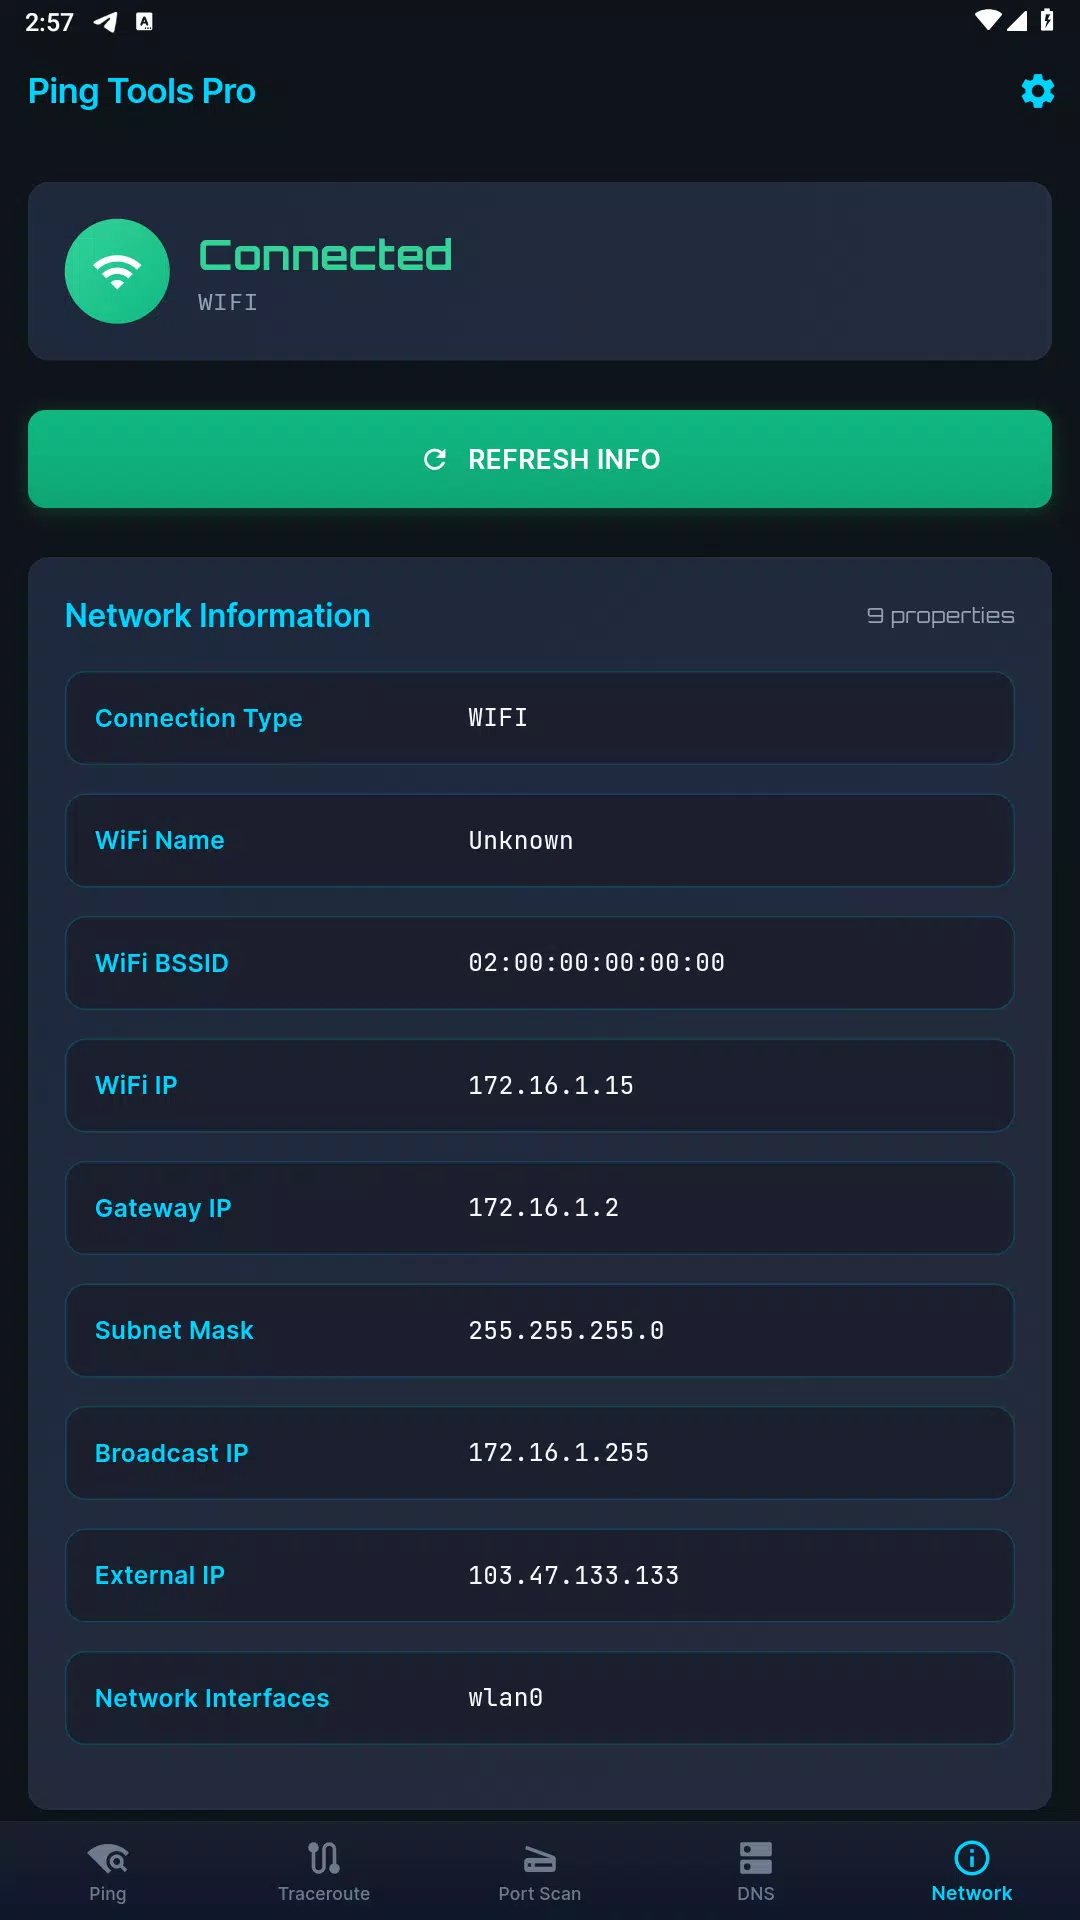The image size is (1080, 1920).
Task: Tap the WiFi IP 172.16.1.15 row
Action: click(x=540, y=1086)
